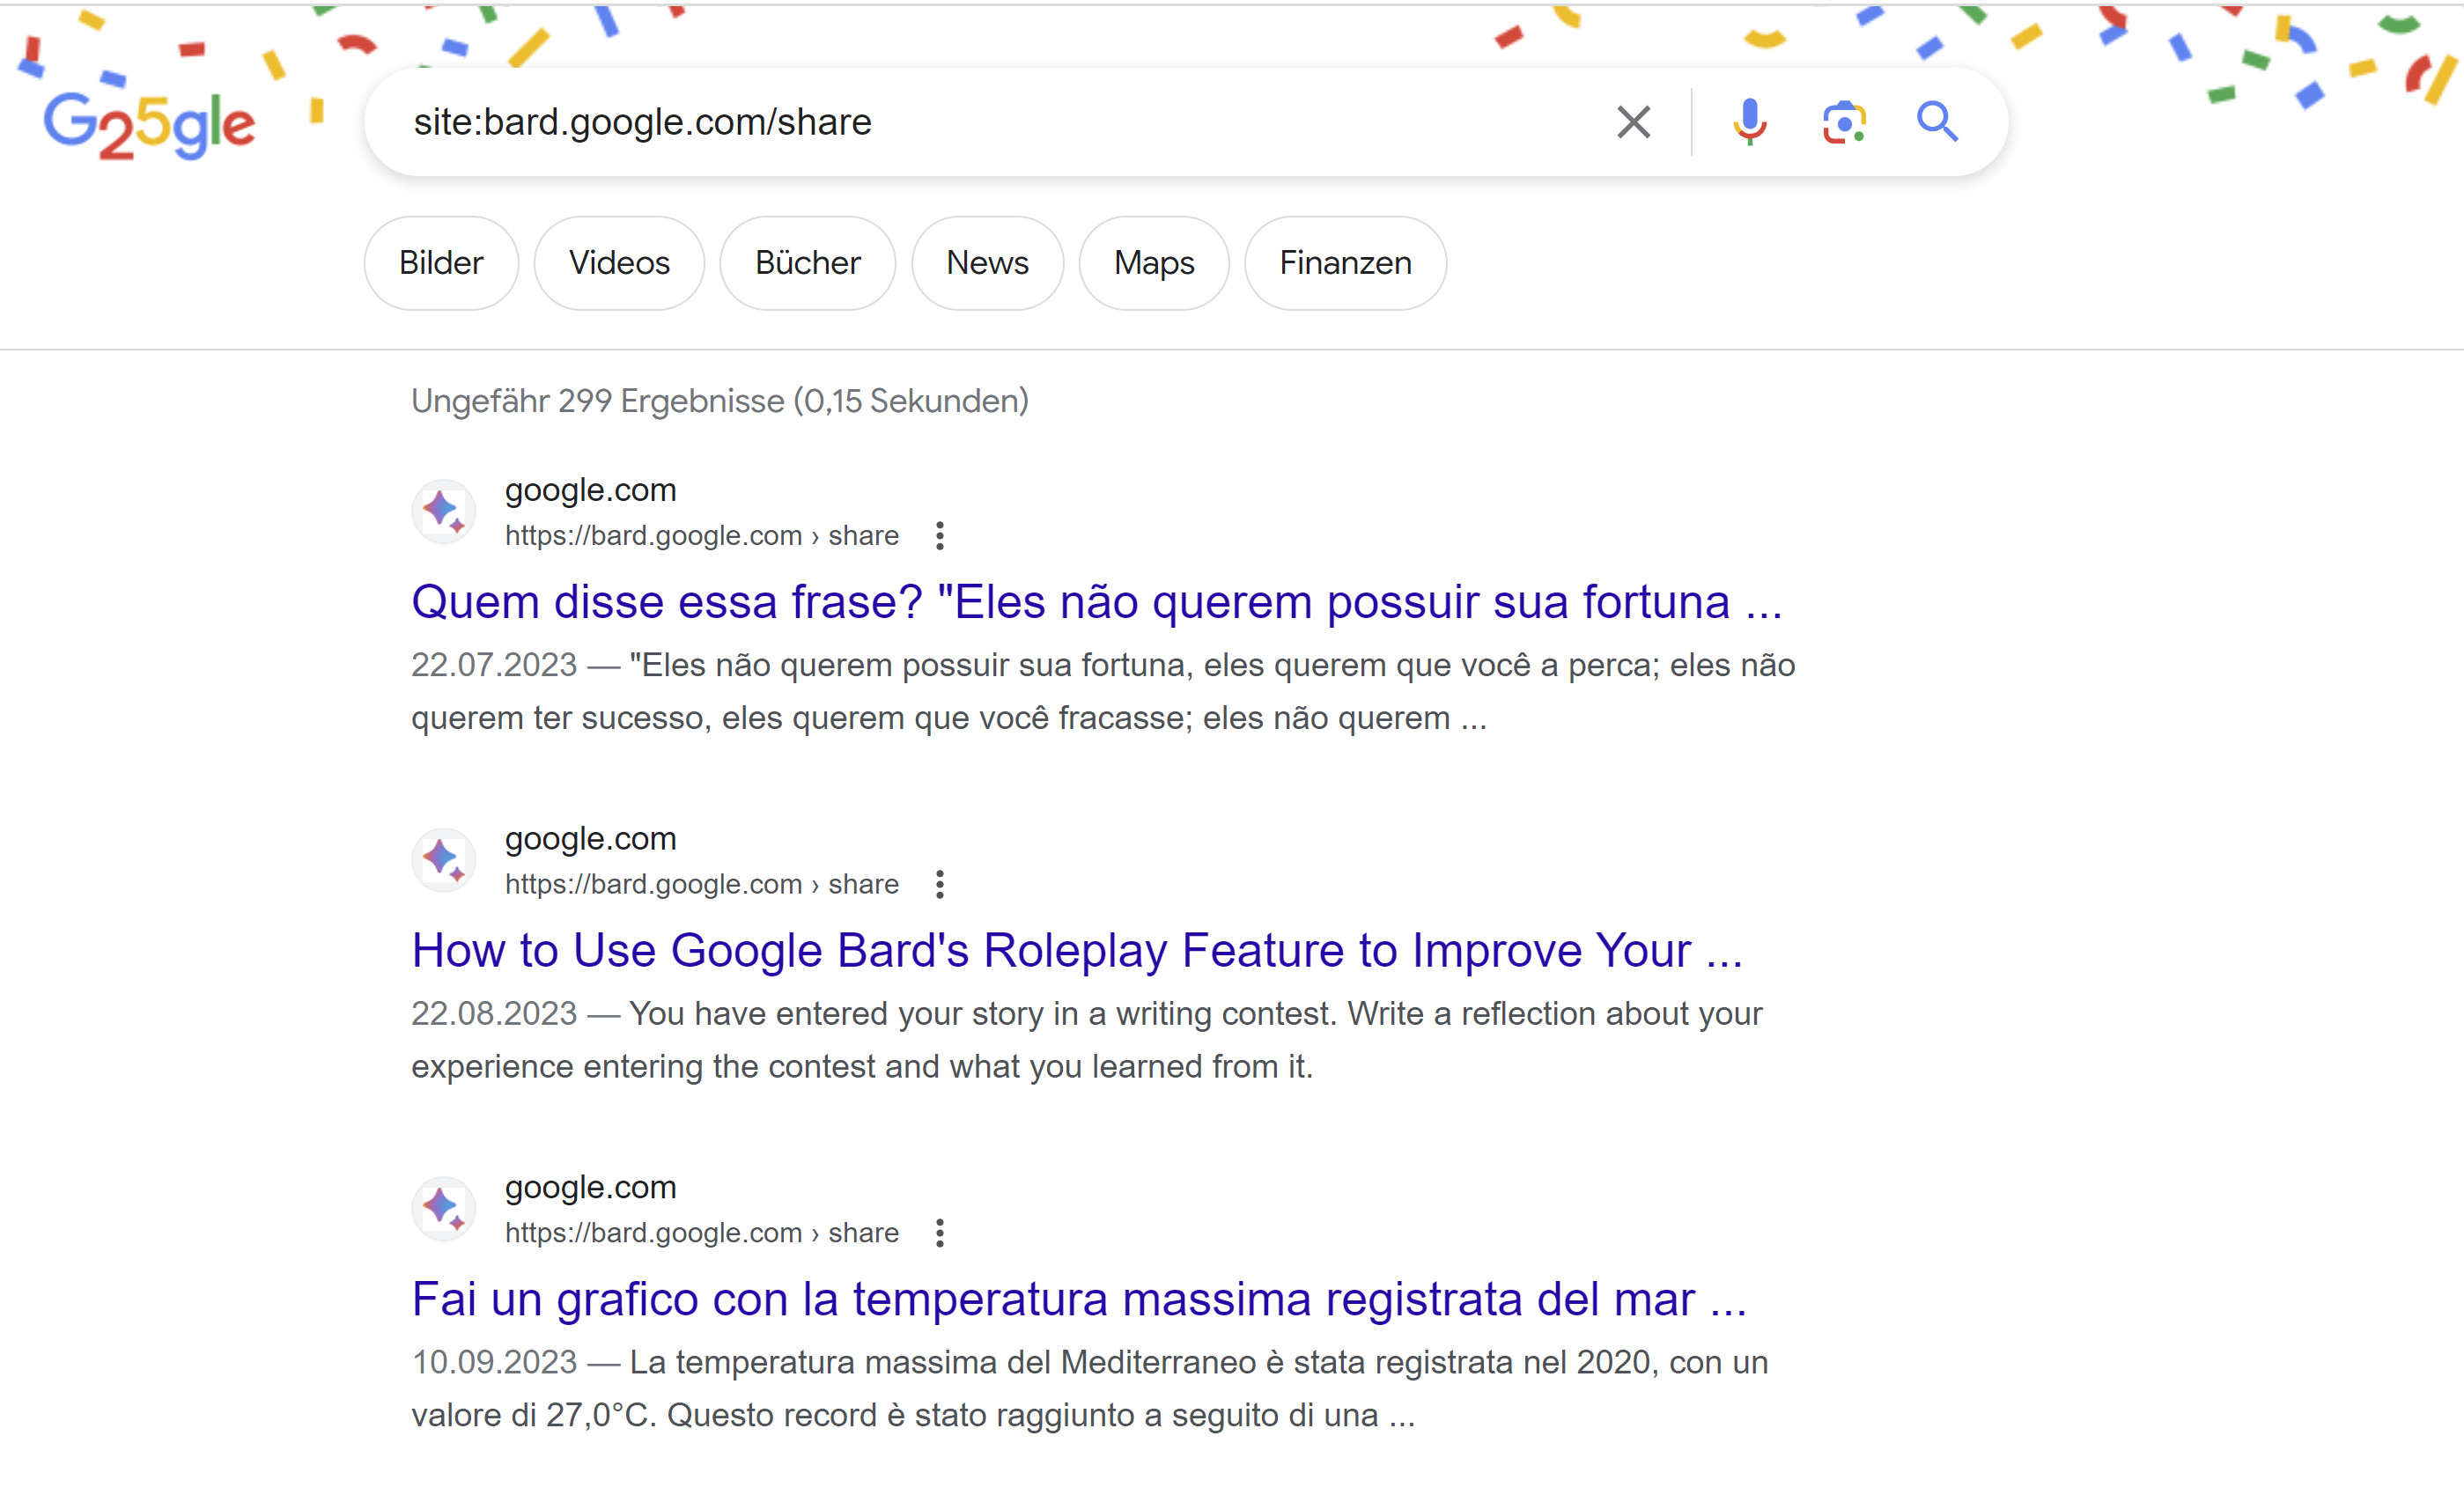Switch to the Bilder results tab
The image size is (2464, 1502).
tap(440, 263)
